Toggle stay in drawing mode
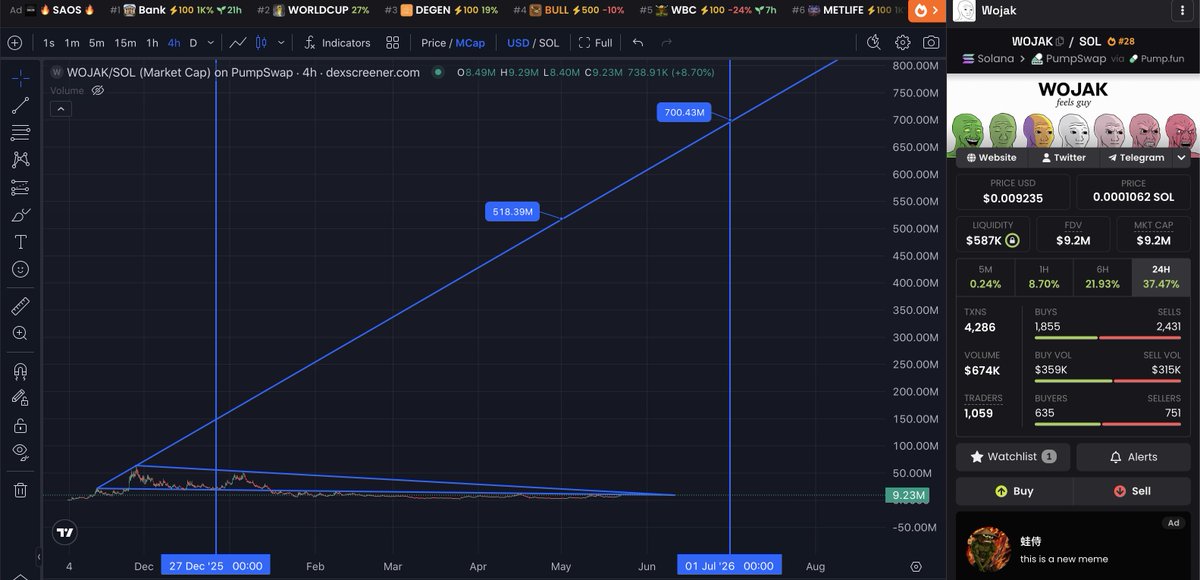Viewport: 1200px width, 580px height. click(20, 398)
